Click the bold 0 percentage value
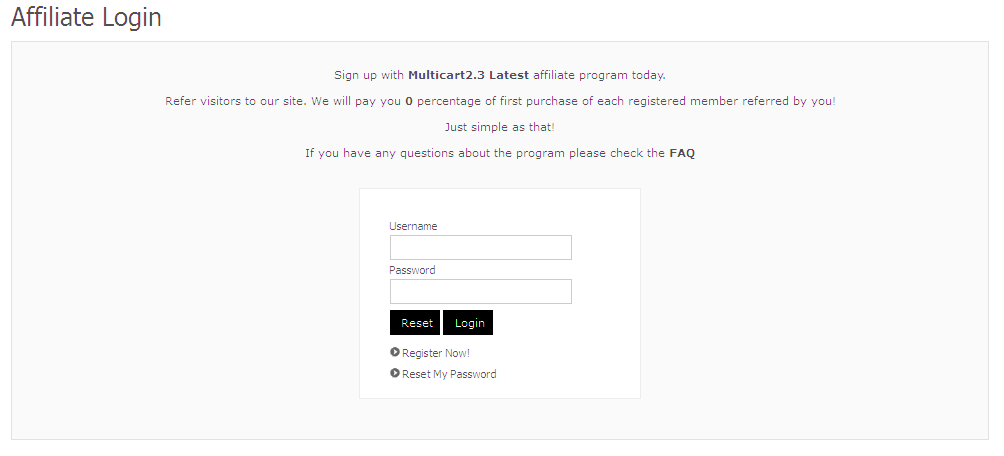 click(409, 101)
